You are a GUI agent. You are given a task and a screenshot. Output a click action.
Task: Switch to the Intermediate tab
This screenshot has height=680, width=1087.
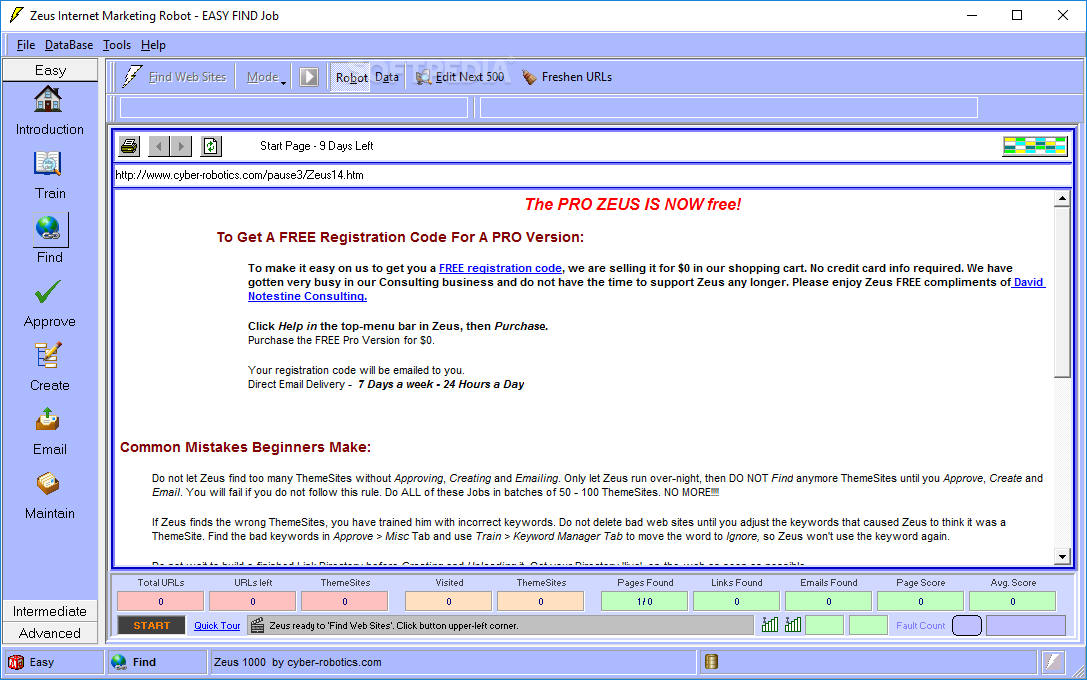coord(50,611)
